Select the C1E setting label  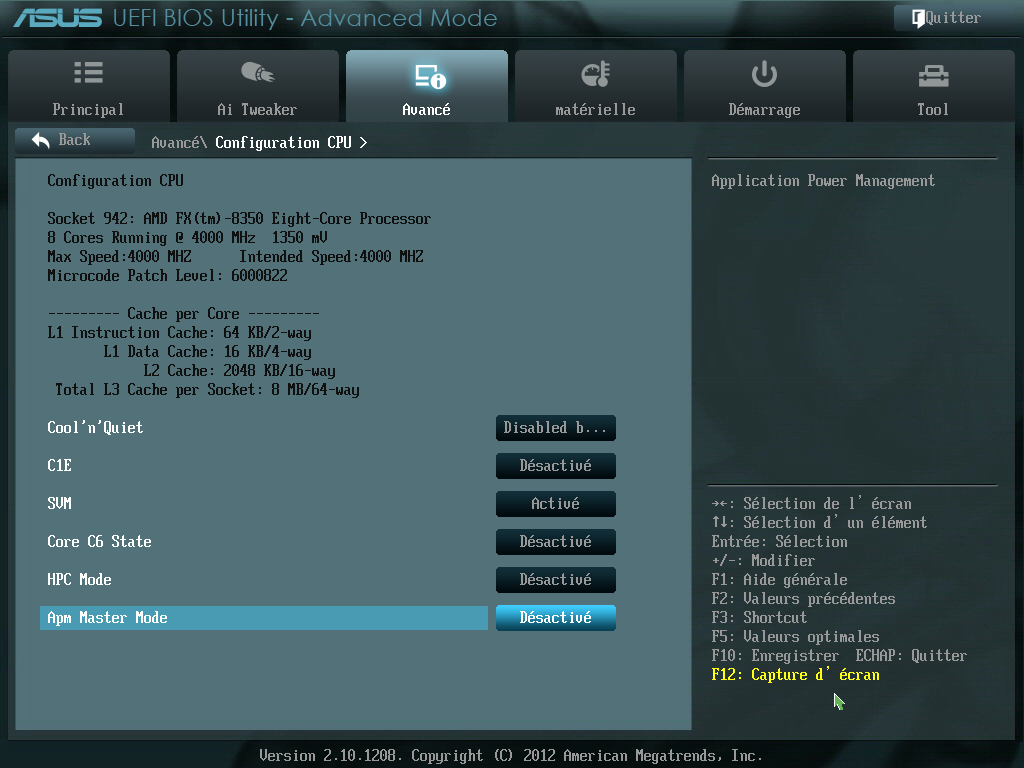(59, 466)
